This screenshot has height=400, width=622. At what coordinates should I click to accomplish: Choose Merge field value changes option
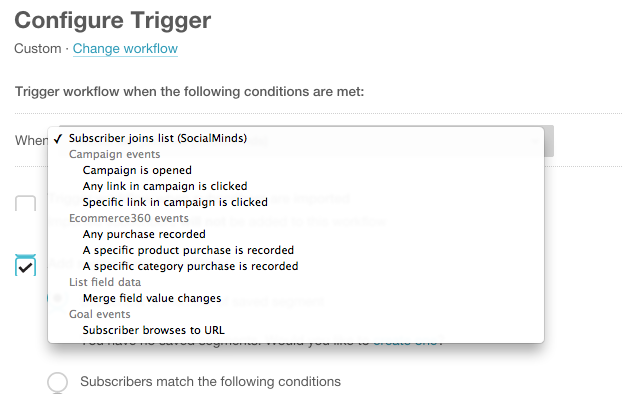coord(154,298)
